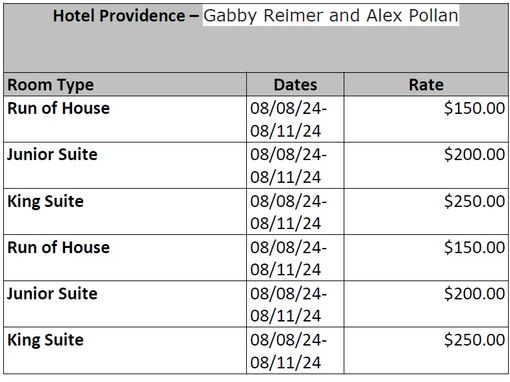Click the first Junior Suite room type cell
Screen dimensions: 510x382
[125, 166]
